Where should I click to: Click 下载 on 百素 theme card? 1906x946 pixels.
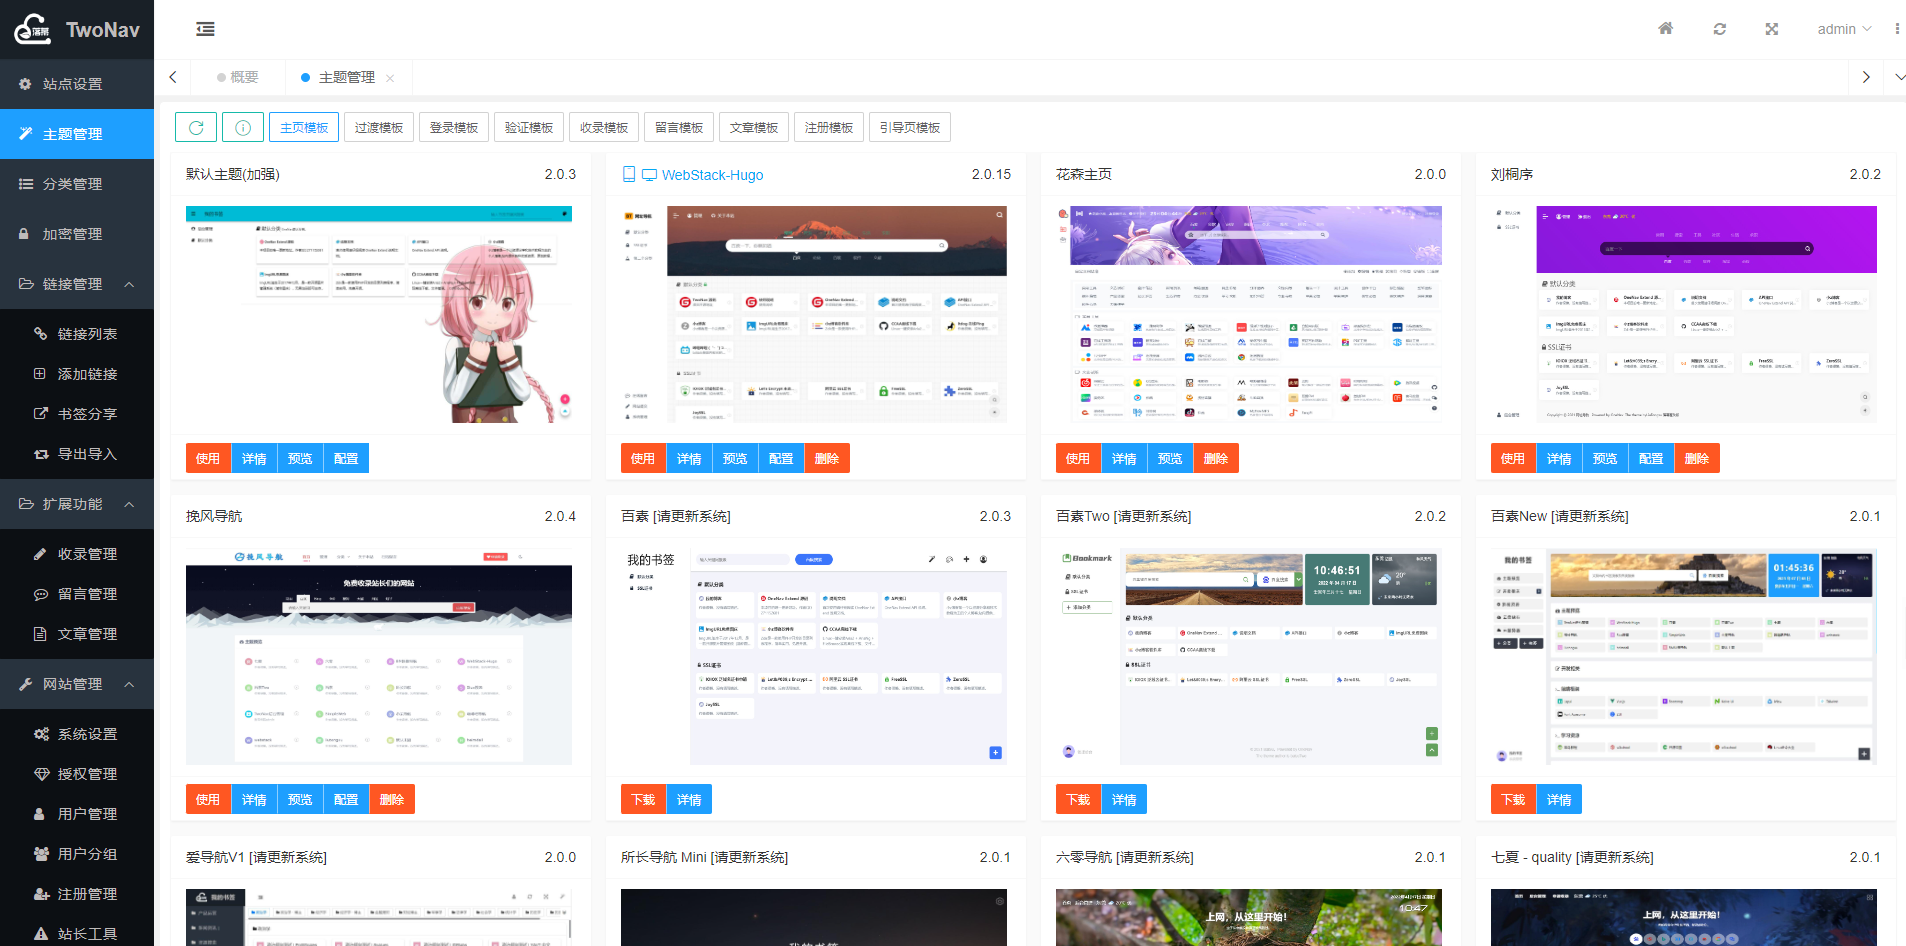pos(643,799)
